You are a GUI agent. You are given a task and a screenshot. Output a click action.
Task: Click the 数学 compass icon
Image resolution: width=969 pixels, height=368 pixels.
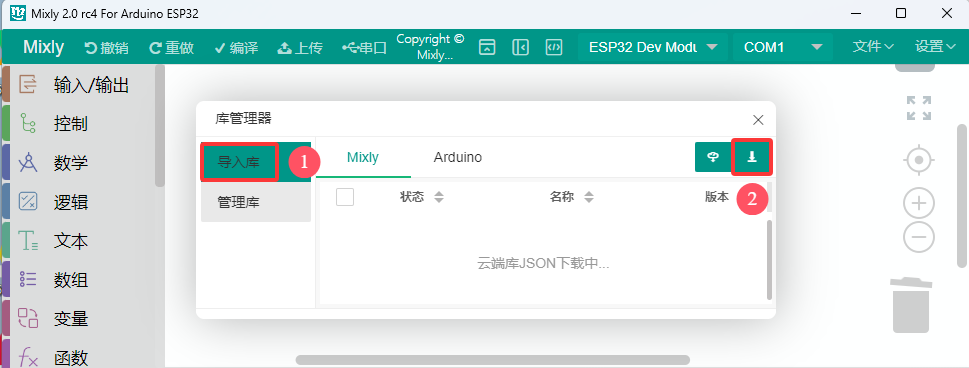(x=28, y=163)
